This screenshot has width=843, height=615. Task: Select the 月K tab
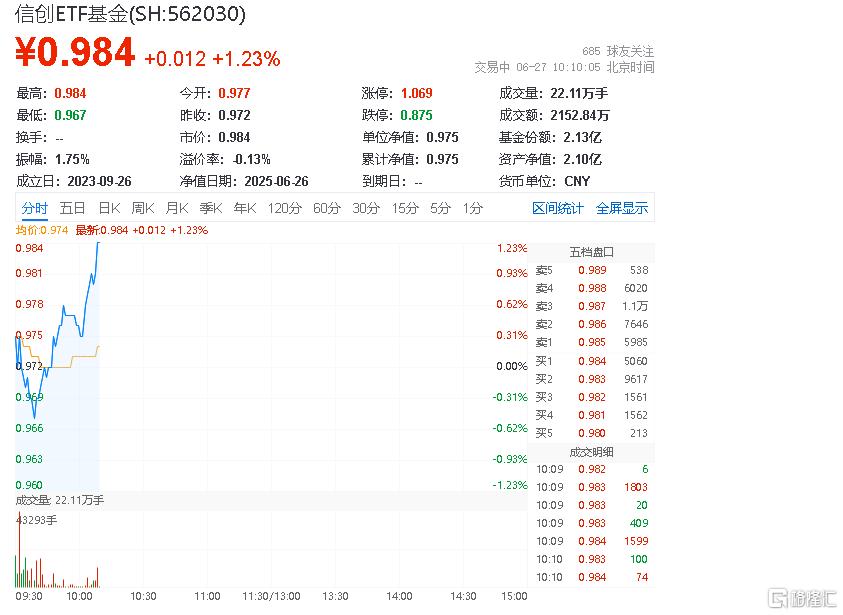click(177, 208)
